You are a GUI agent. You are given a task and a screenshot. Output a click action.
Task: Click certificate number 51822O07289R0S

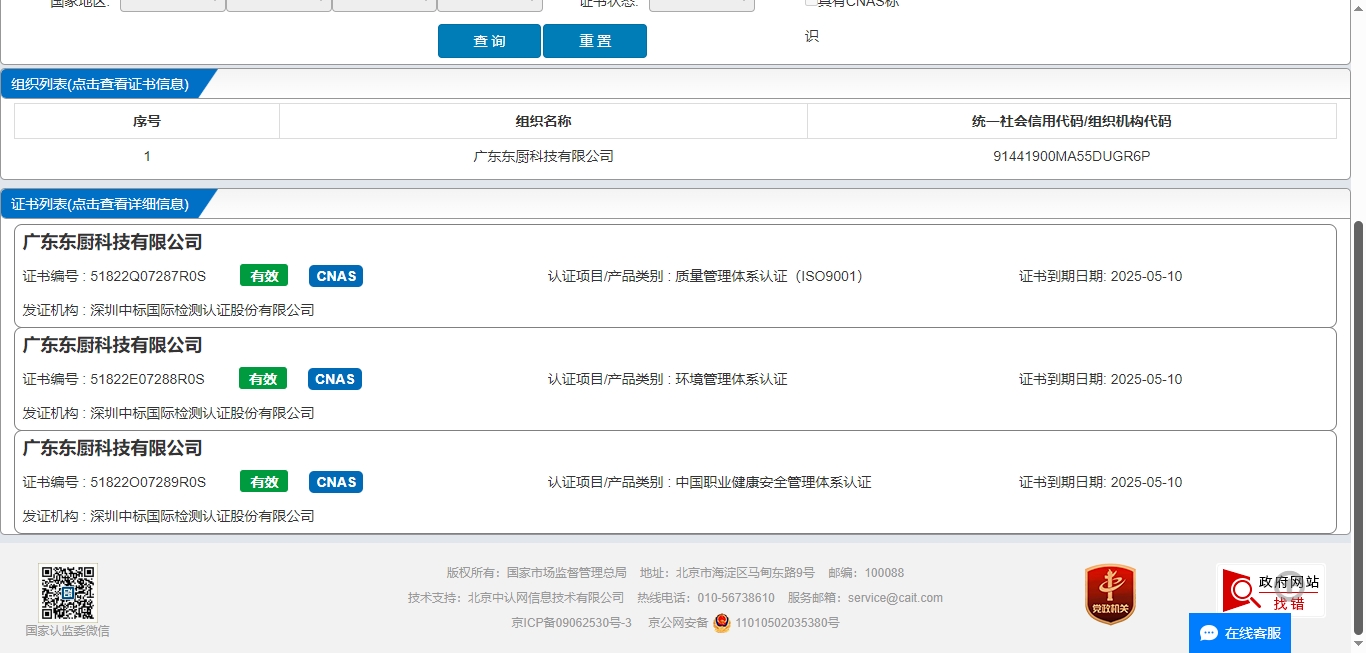[148, 482]
